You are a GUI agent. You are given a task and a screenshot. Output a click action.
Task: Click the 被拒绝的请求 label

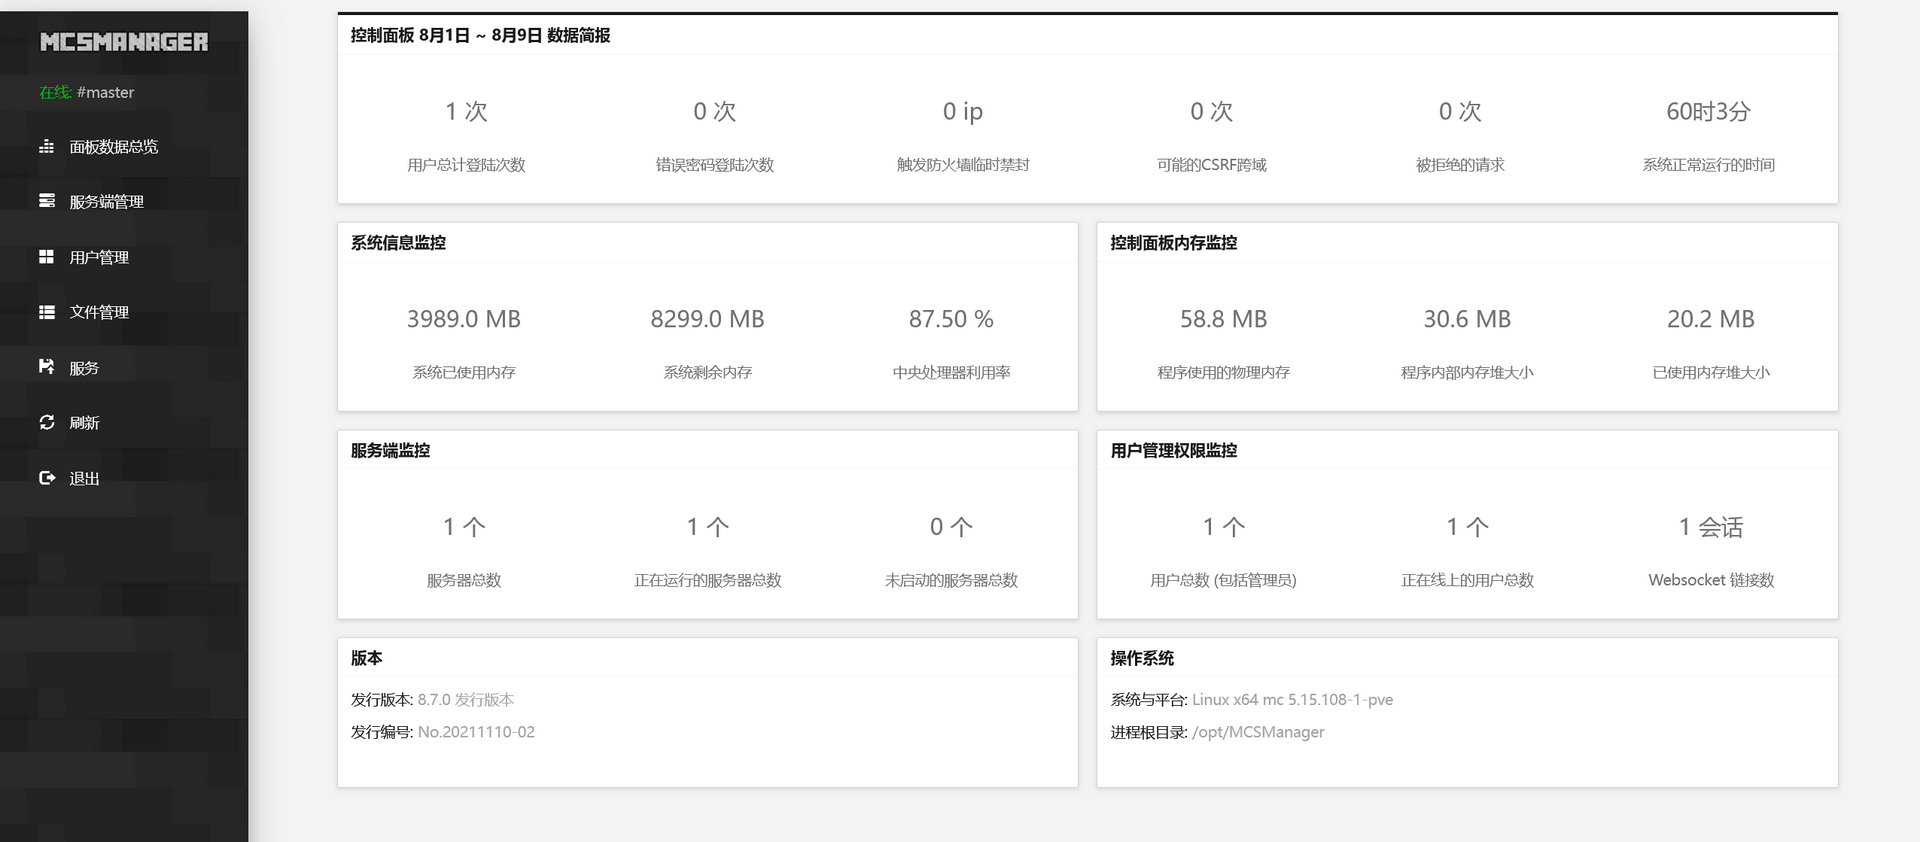[x=1460, y=165]
